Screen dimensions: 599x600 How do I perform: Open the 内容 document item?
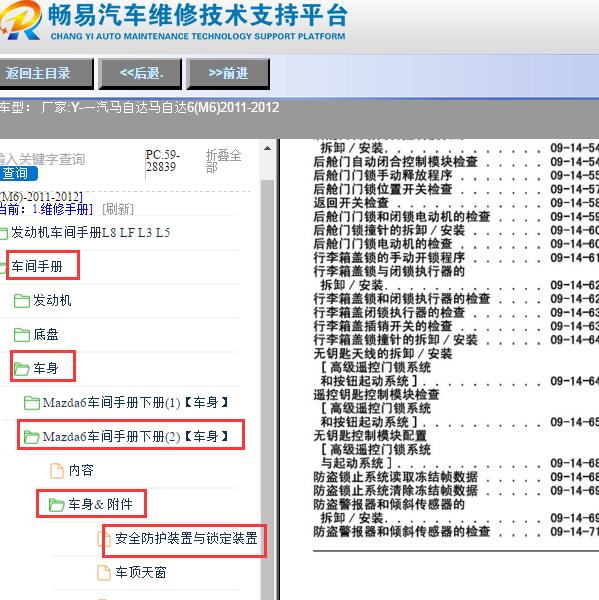[81, 470]
